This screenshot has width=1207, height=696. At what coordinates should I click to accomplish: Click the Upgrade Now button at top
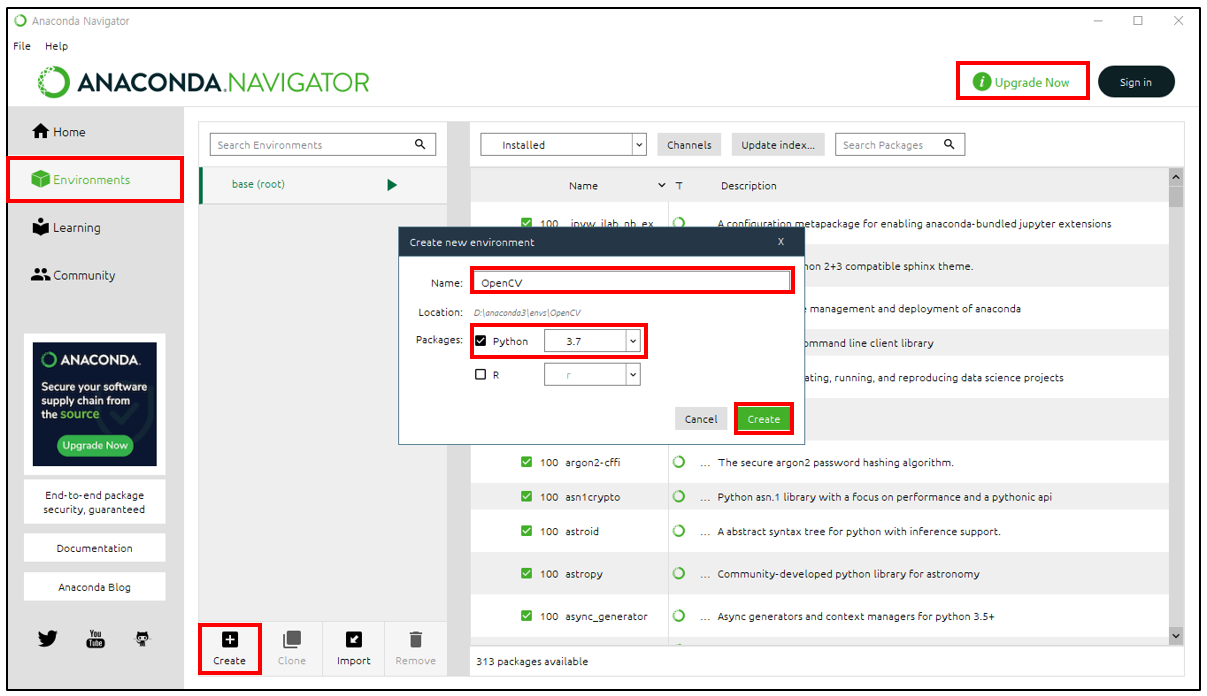click(x=1022, y=82)
